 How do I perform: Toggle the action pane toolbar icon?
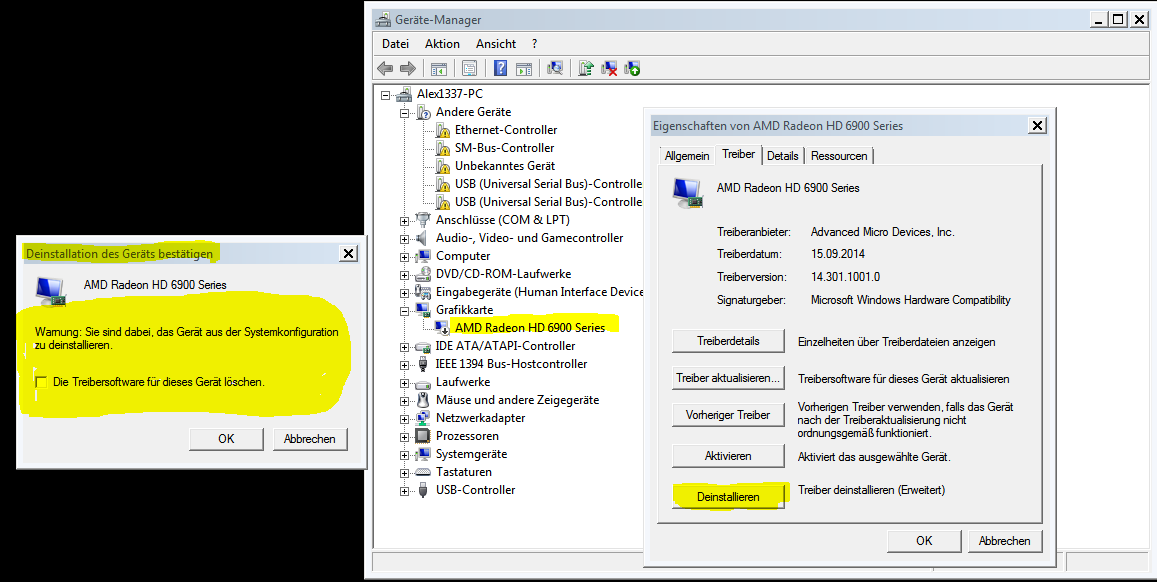click(x=524, y=69)
